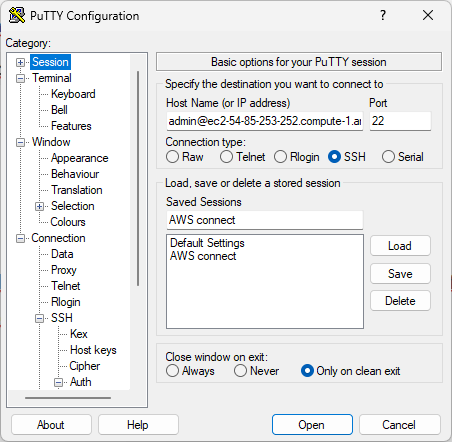Open the Features settings
The width and height of the screenshot is (452, 442).
click(x=71, y=126)
